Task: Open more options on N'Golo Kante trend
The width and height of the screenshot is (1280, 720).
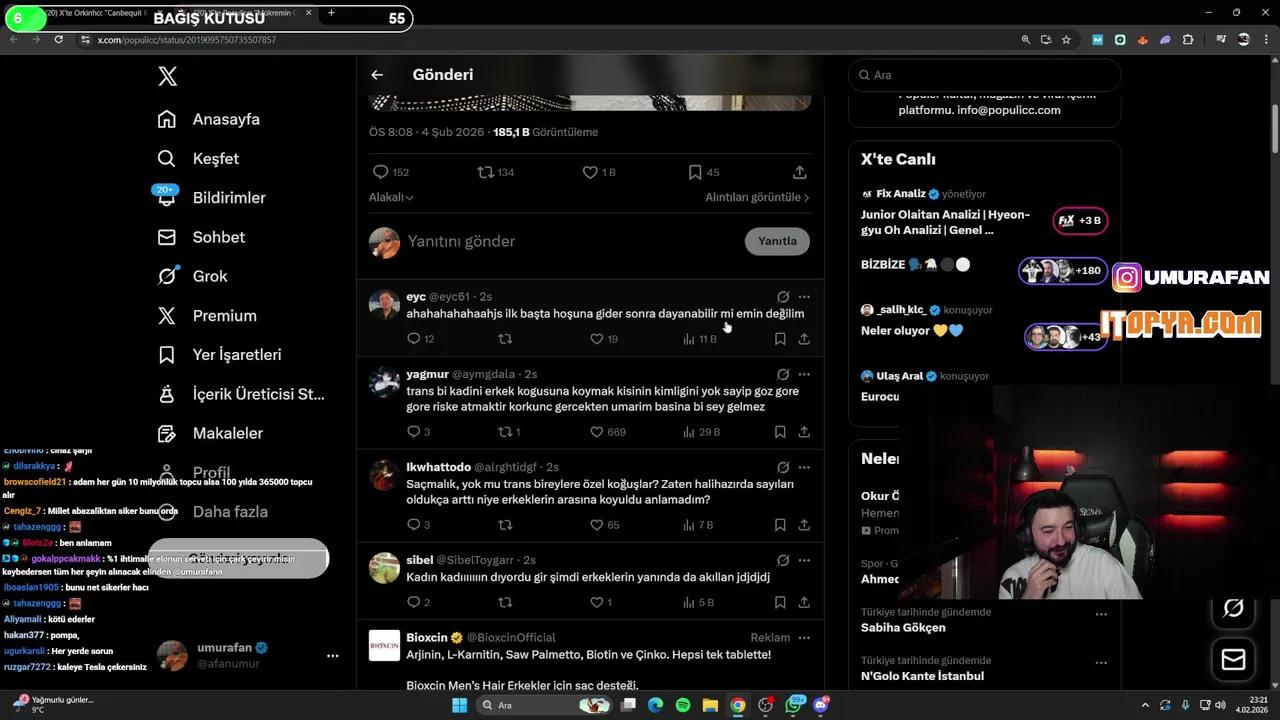Action: (1101, 662)
